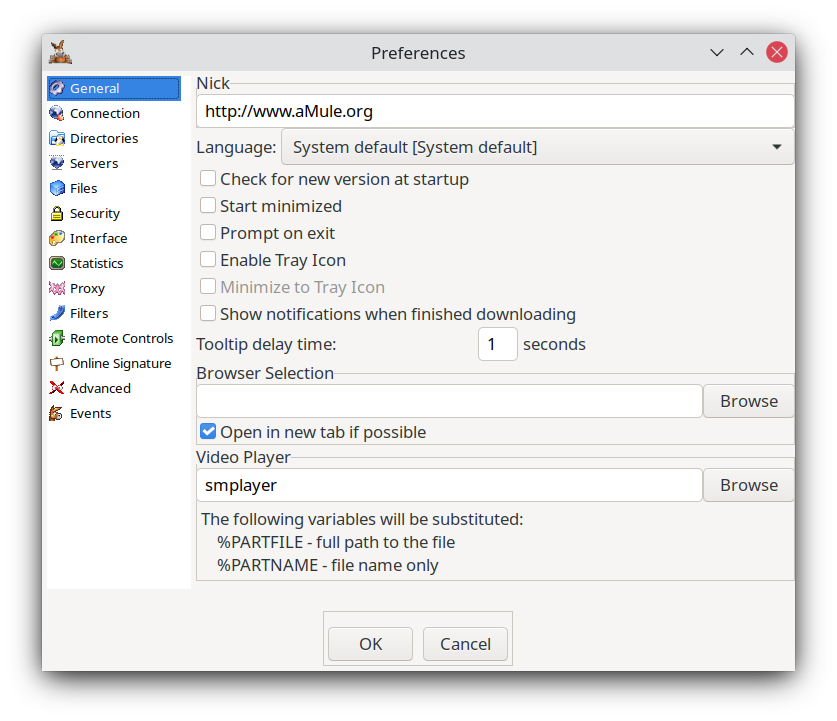Select the Servers preferences label
The width and height of the screenshot is (837, 721).
[94, 163]
